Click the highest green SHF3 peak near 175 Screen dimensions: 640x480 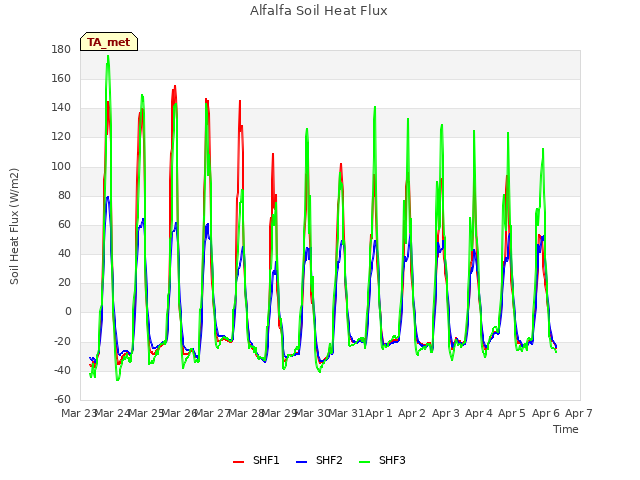[108, 56]
